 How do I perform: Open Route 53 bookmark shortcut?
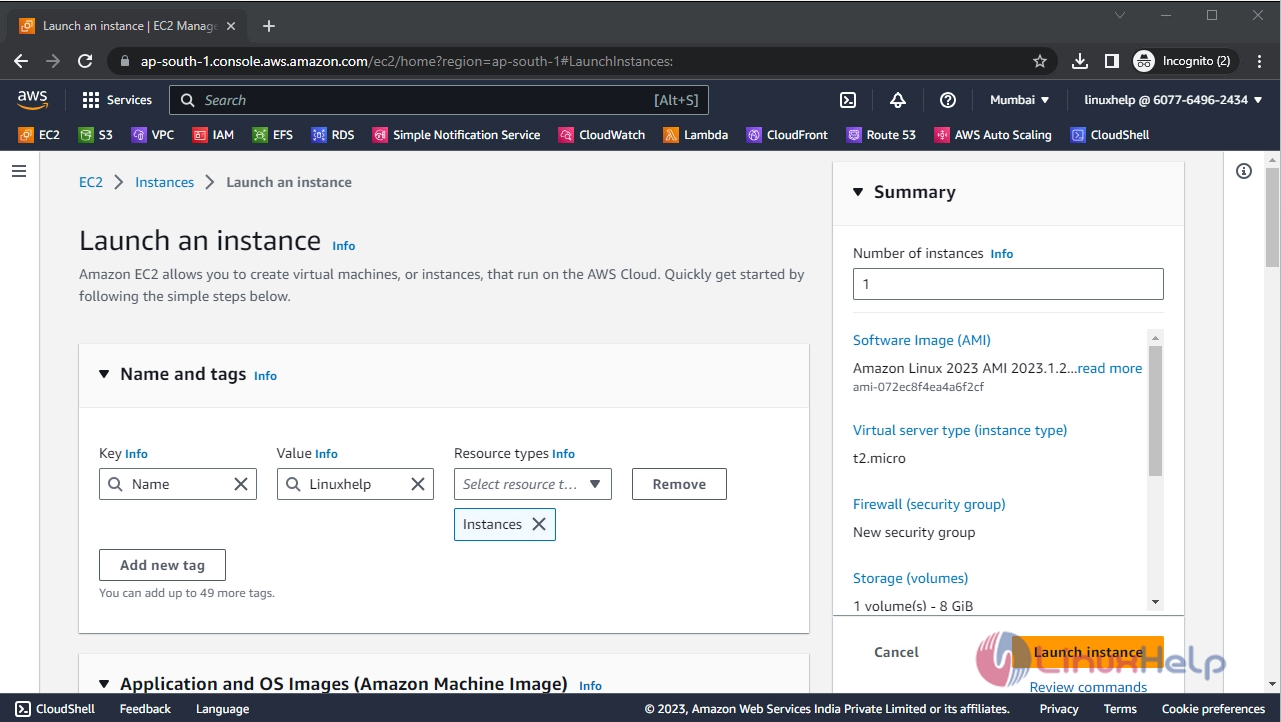pos(881,135)
